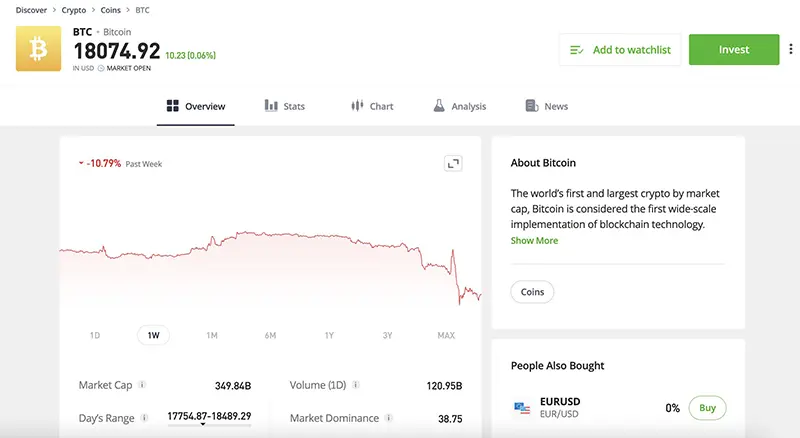Image resolution: width=800 pixels, height=438 pixels.
Task: Click Add to watchlist button
Action: point(620,50)
